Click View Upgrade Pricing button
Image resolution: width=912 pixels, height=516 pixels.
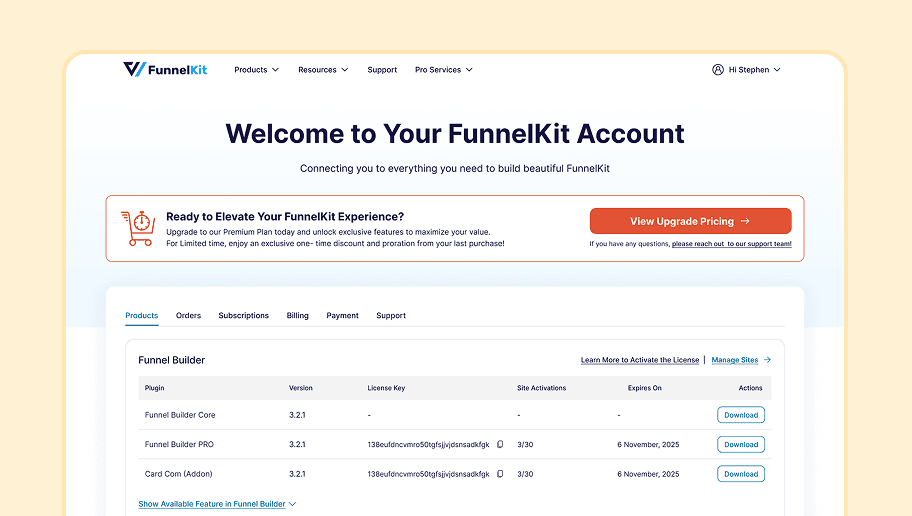[690, 221]
